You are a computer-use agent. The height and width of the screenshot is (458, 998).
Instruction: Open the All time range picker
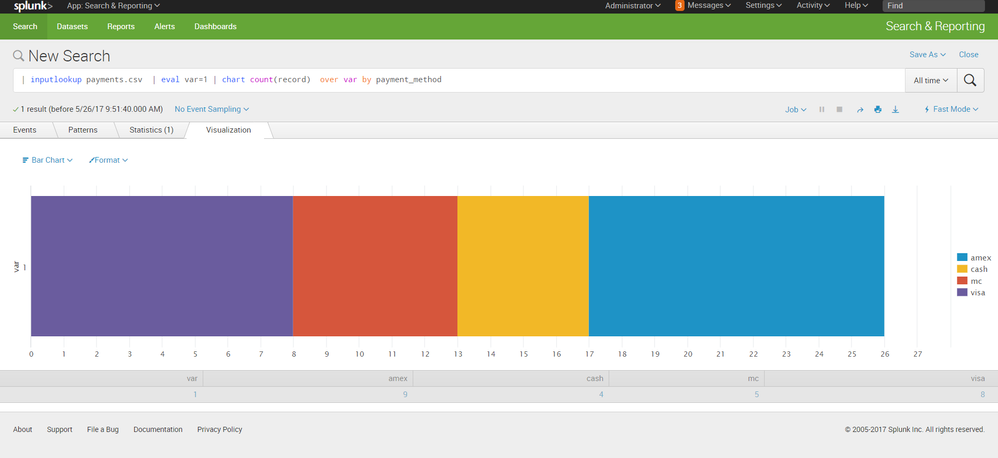(930, 80)
